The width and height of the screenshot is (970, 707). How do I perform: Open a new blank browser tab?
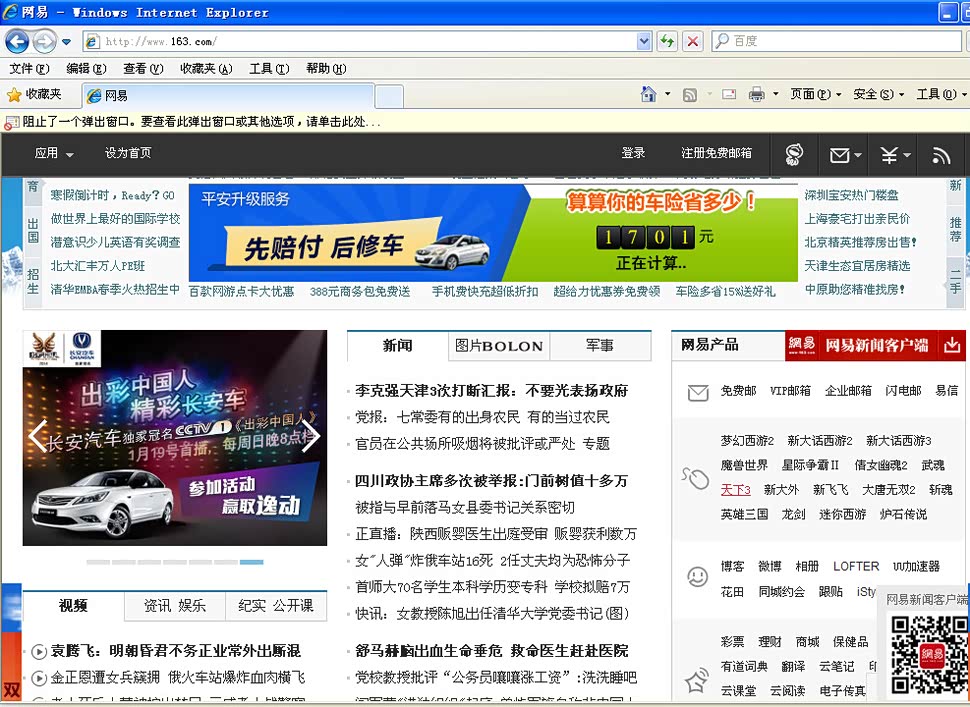(x=389, y=96)
